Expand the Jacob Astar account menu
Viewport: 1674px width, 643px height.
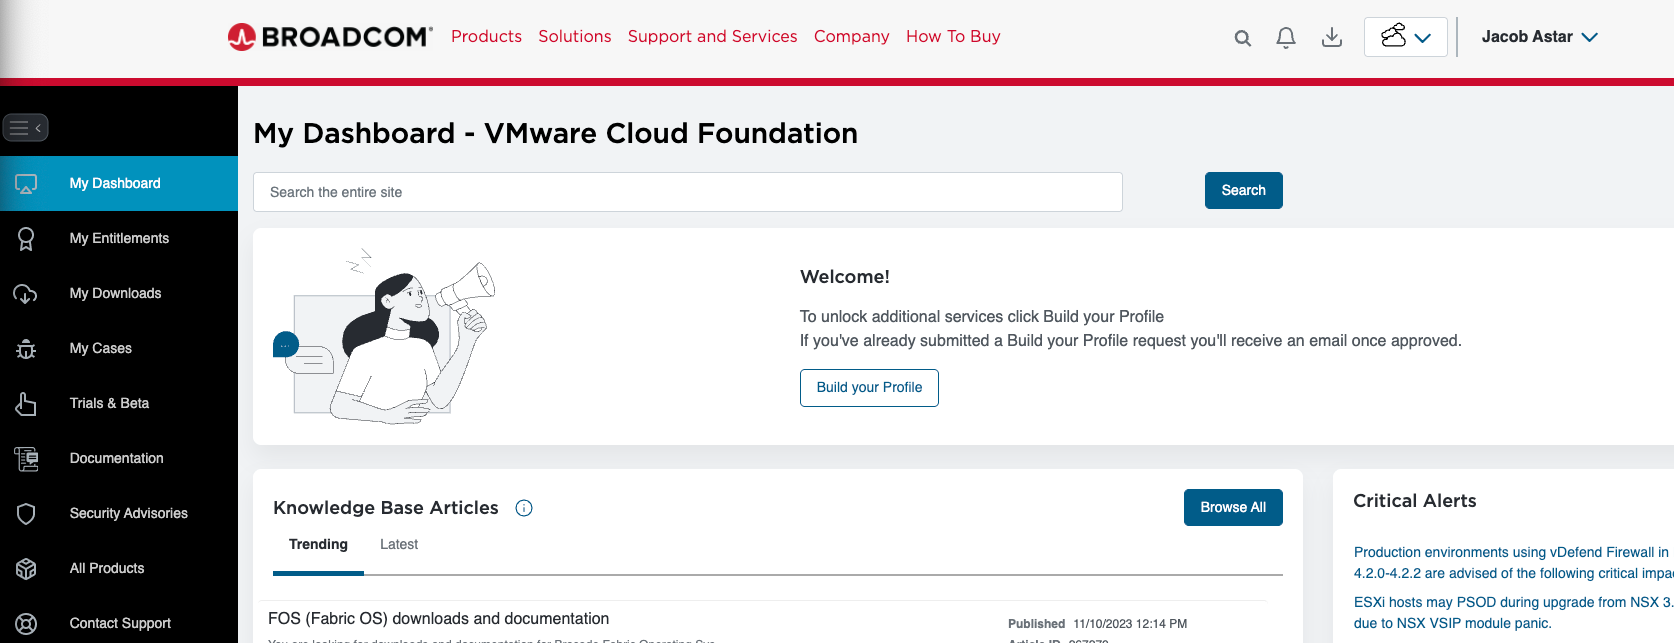tap(1539, 37)
